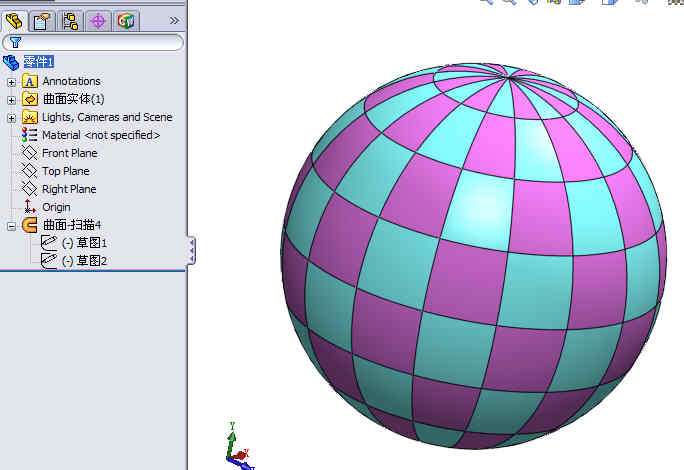Screen dimensions: 684x470
Task: Click the Front Plane icon
Action: point(30,153)
